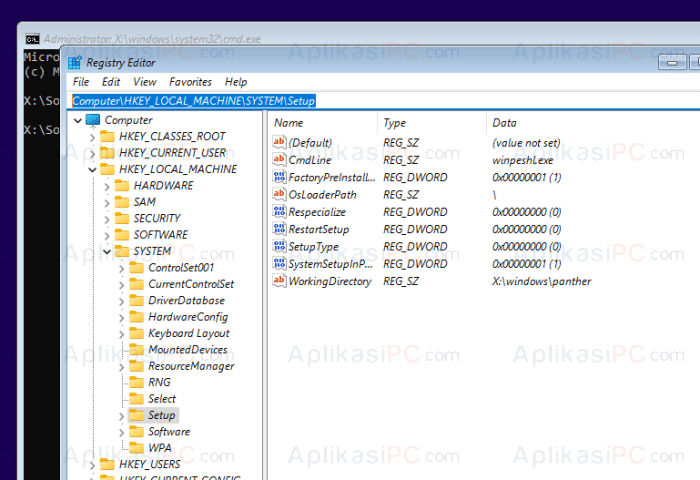Click the string icon of the (Default) value

coord(279,142)
